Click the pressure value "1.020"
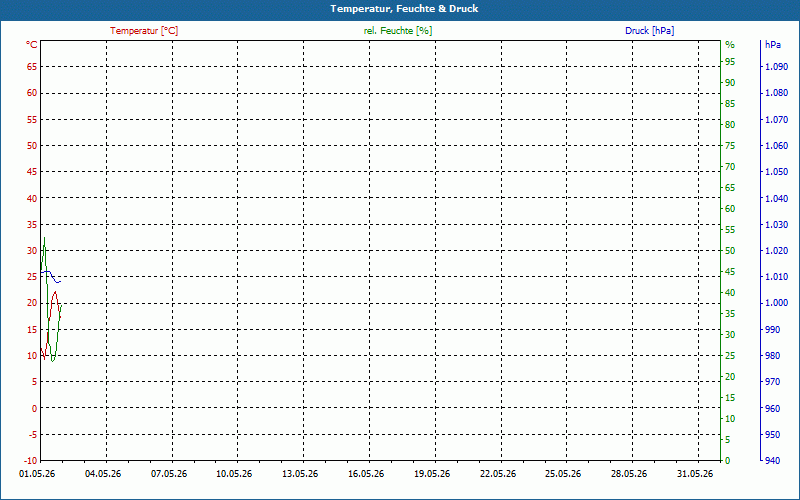Image resolution: width=800 pixels, height=500 pixels. click(777, 251)
